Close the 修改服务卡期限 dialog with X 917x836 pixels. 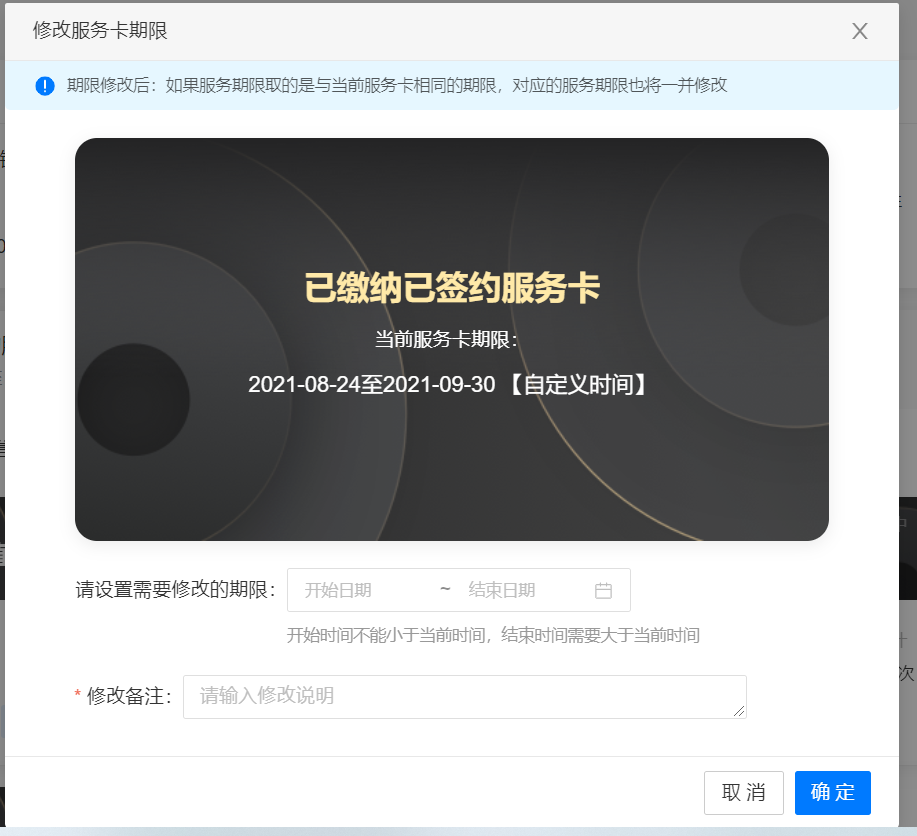coord(859,31)
